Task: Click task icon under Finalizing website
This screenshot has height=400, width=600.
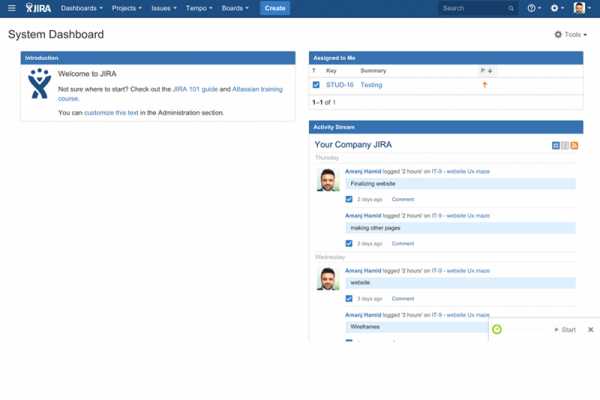Action: (x=349, y=199)
